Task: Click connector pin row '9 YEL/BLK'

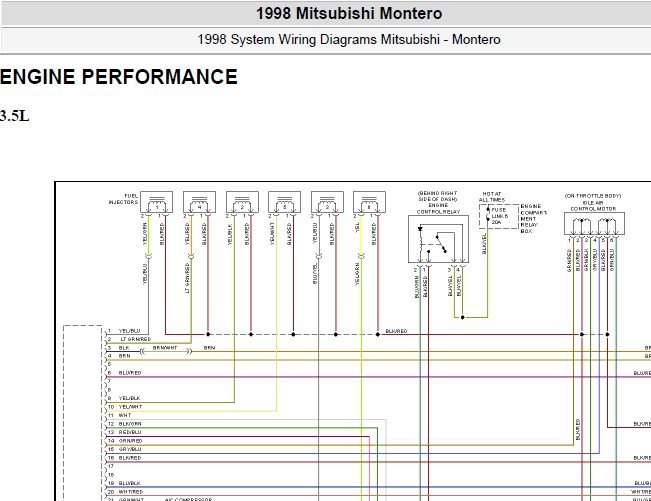Action: [124, 398]
